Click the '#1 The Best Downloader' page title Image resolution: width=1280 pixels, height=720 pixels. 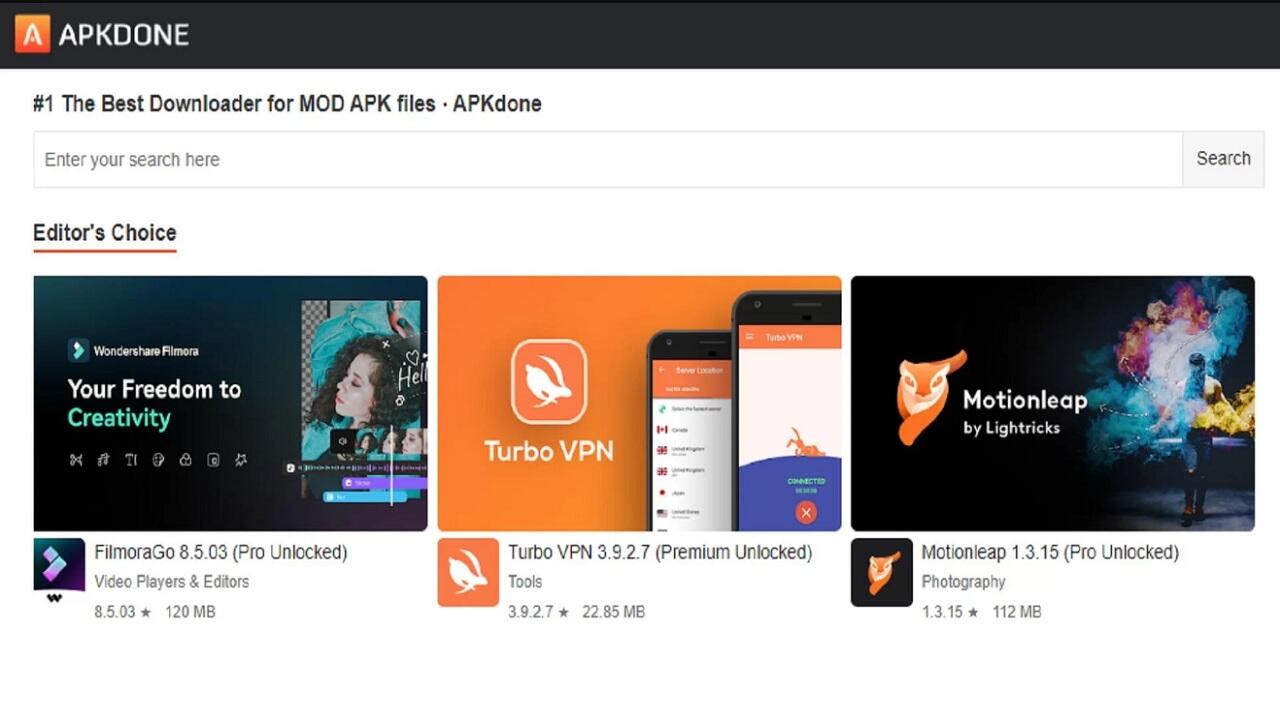(x=287, y=103)
